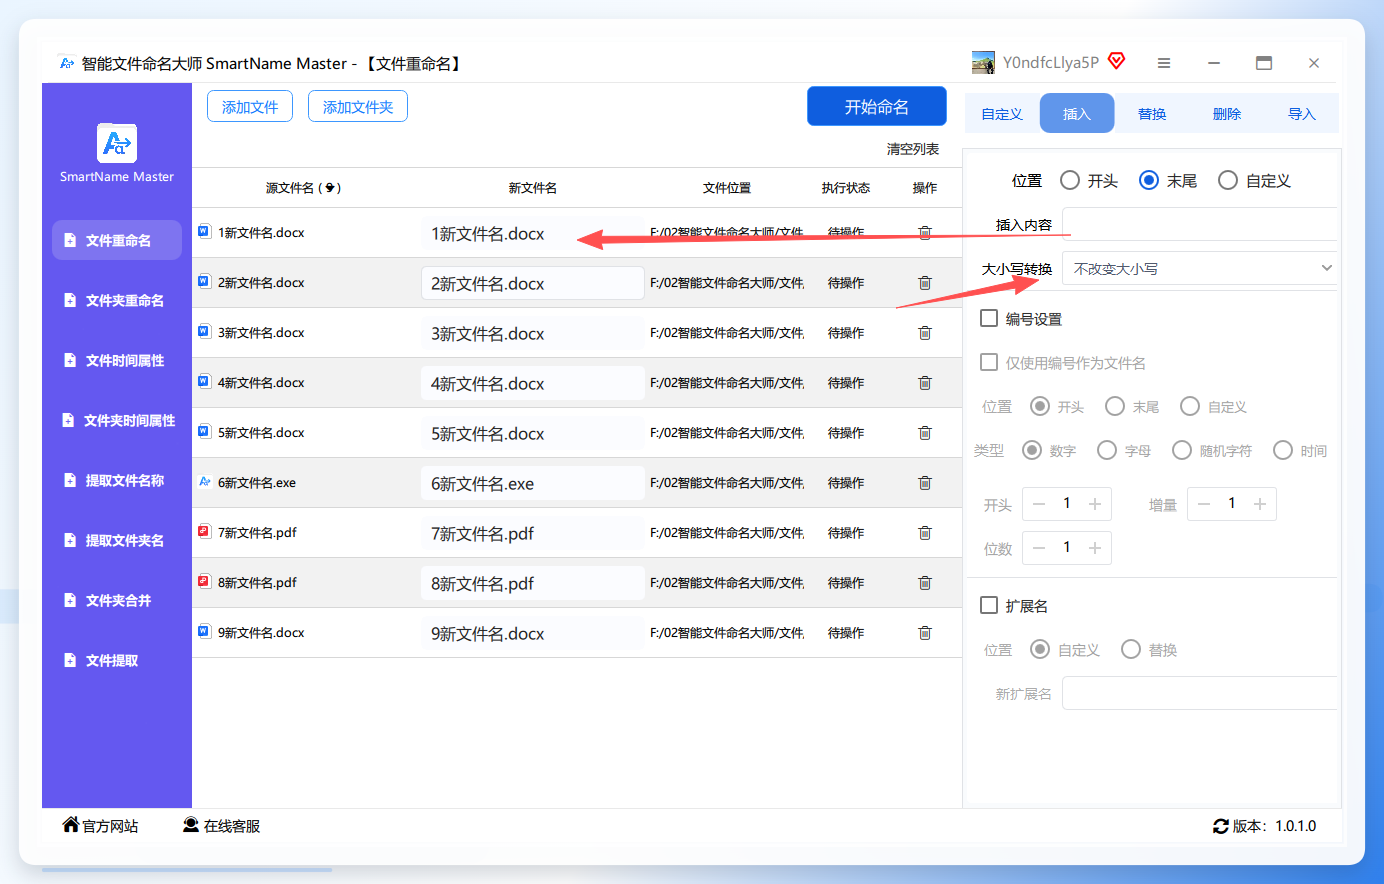Increase the 增量 value with plus

tap(1260, 504)
